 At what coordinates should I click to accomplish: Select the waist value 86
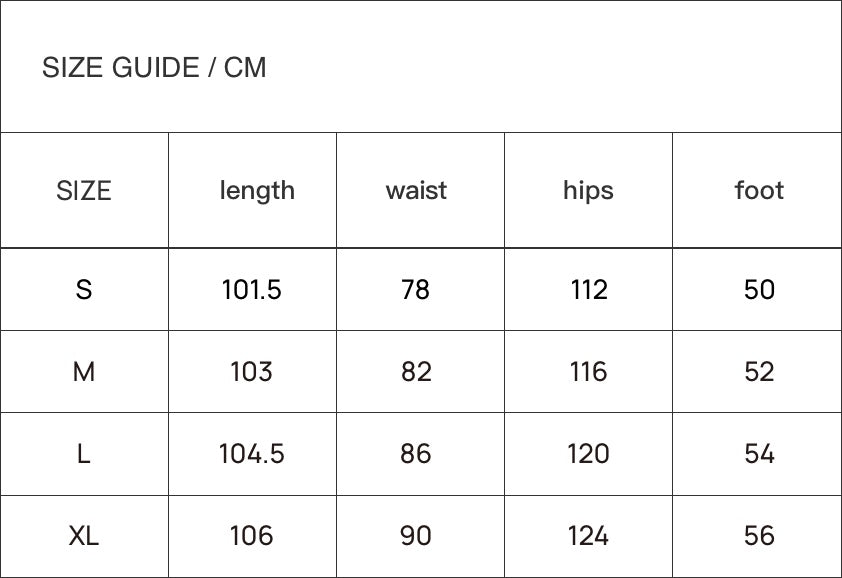point(416,454)
